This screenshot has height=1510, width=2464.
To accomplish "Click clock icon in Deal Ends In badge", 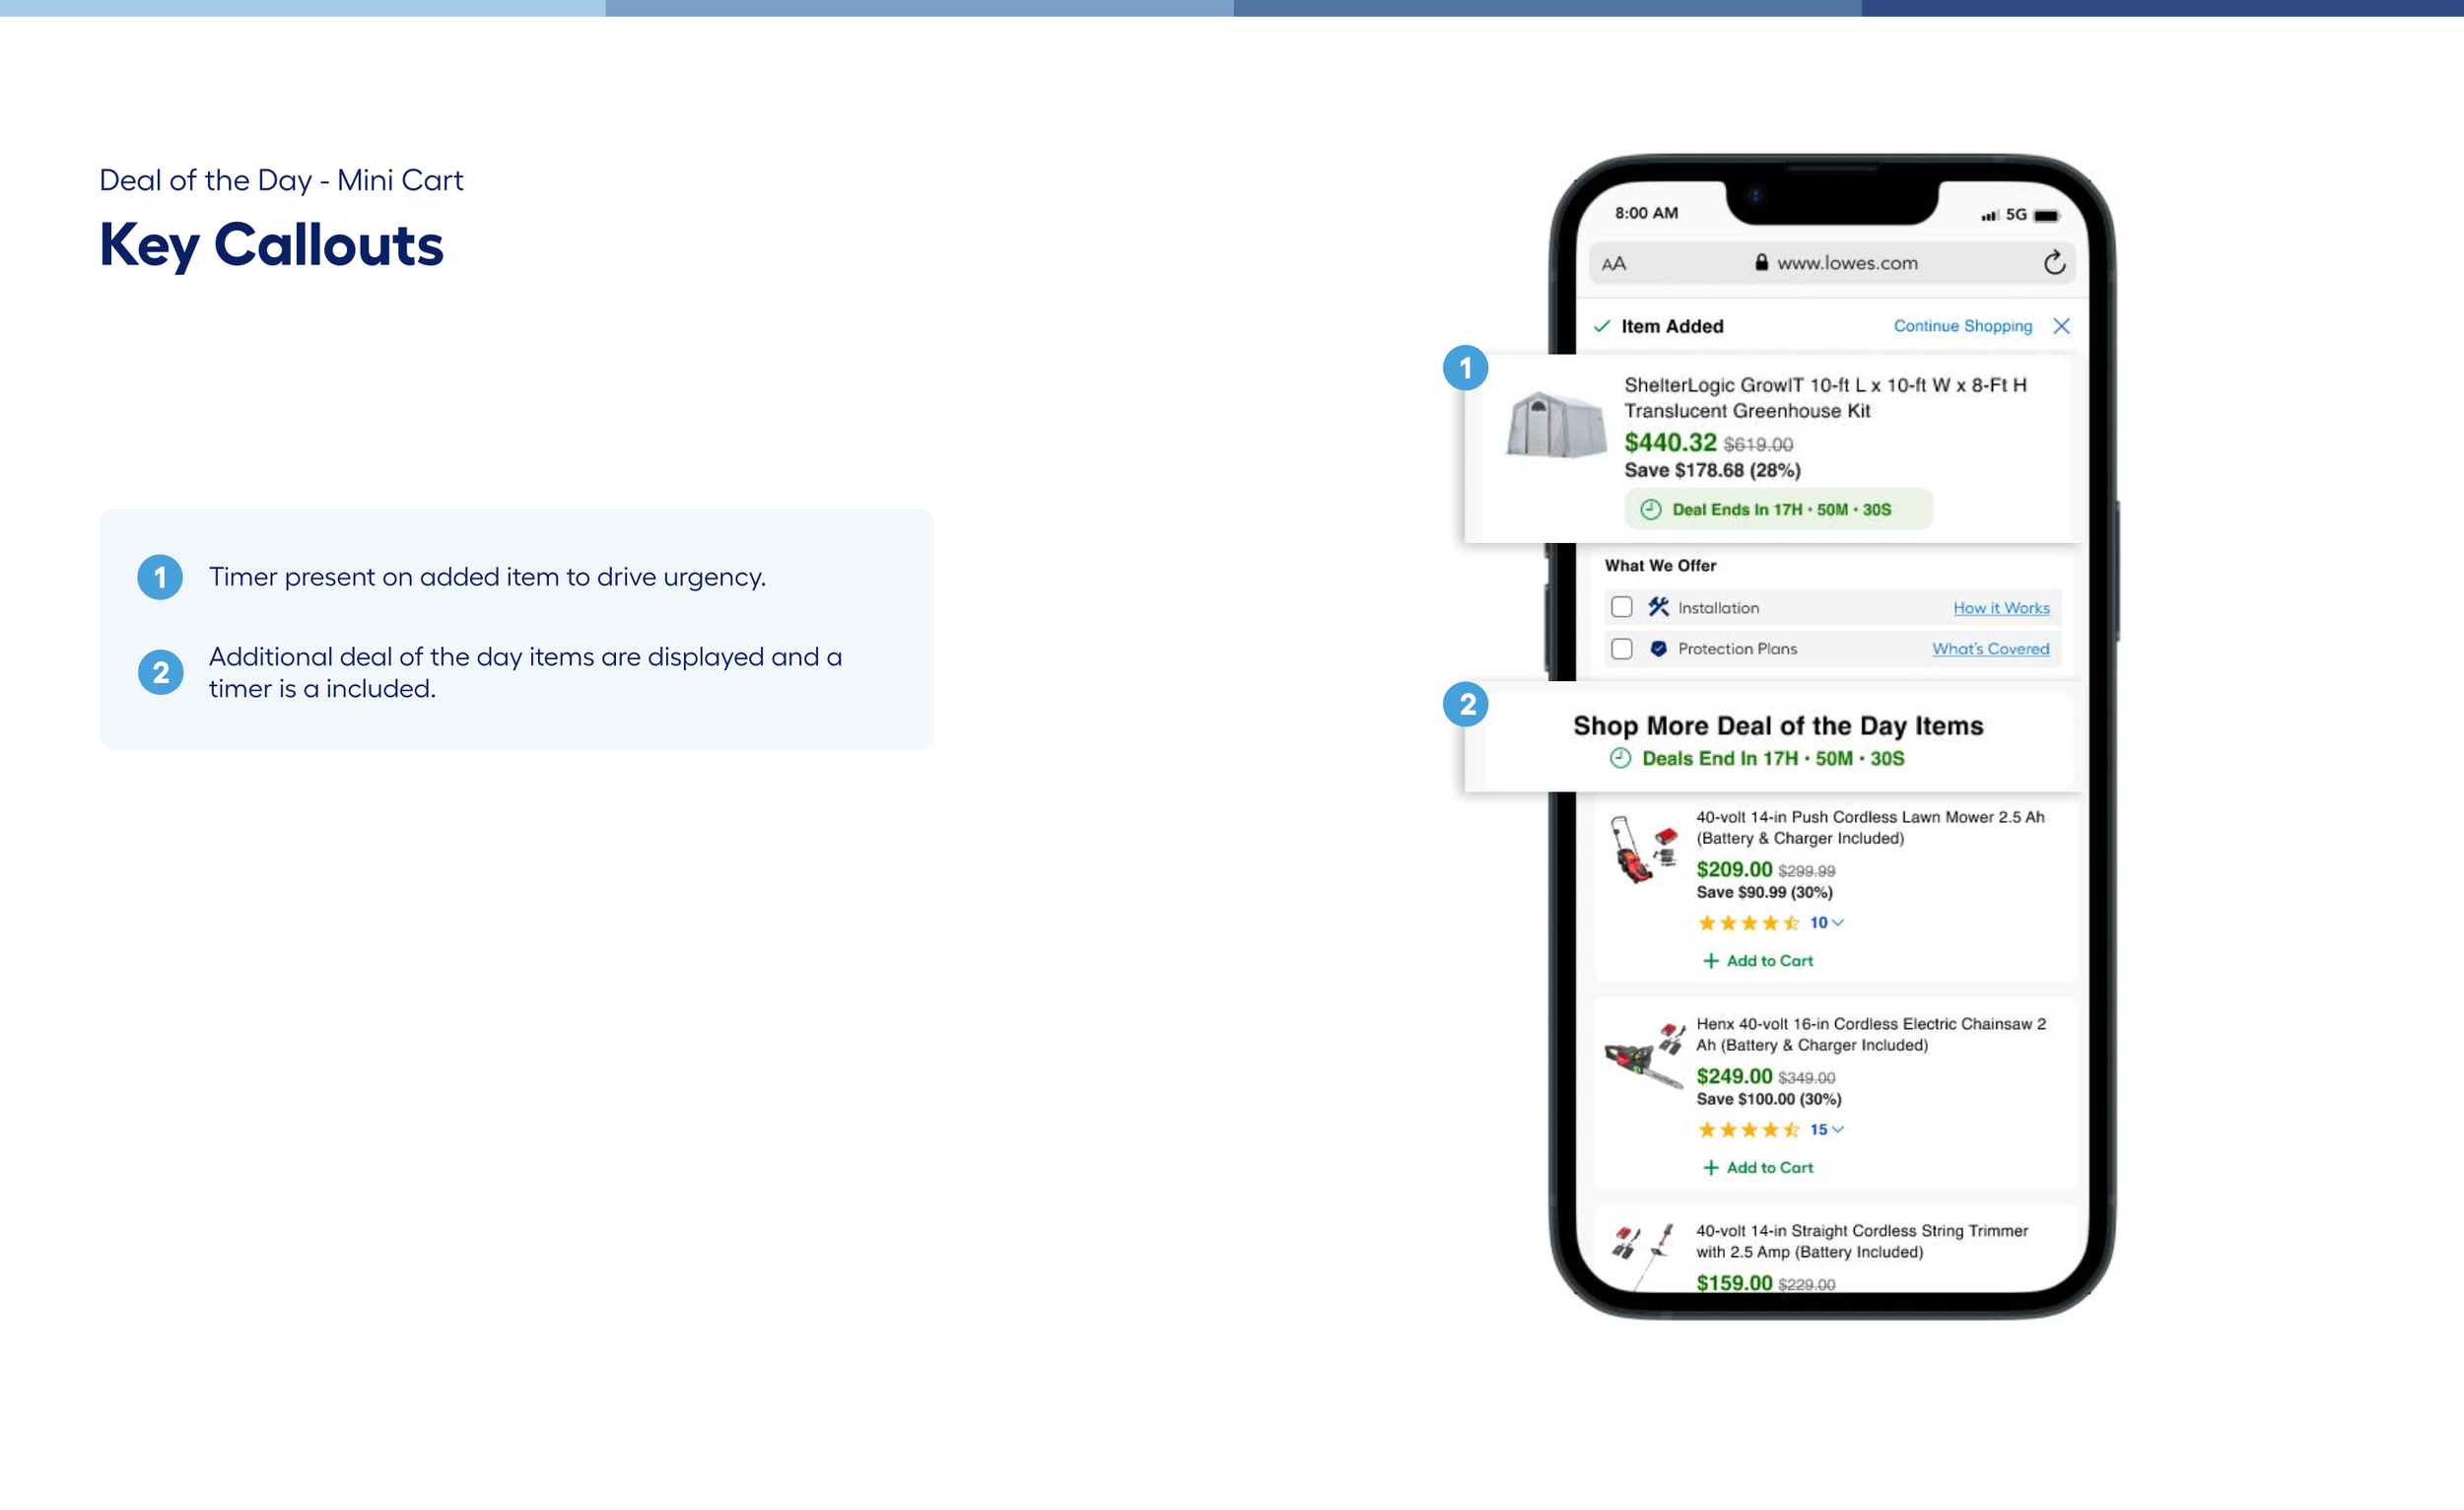I will click(1650, 509).
